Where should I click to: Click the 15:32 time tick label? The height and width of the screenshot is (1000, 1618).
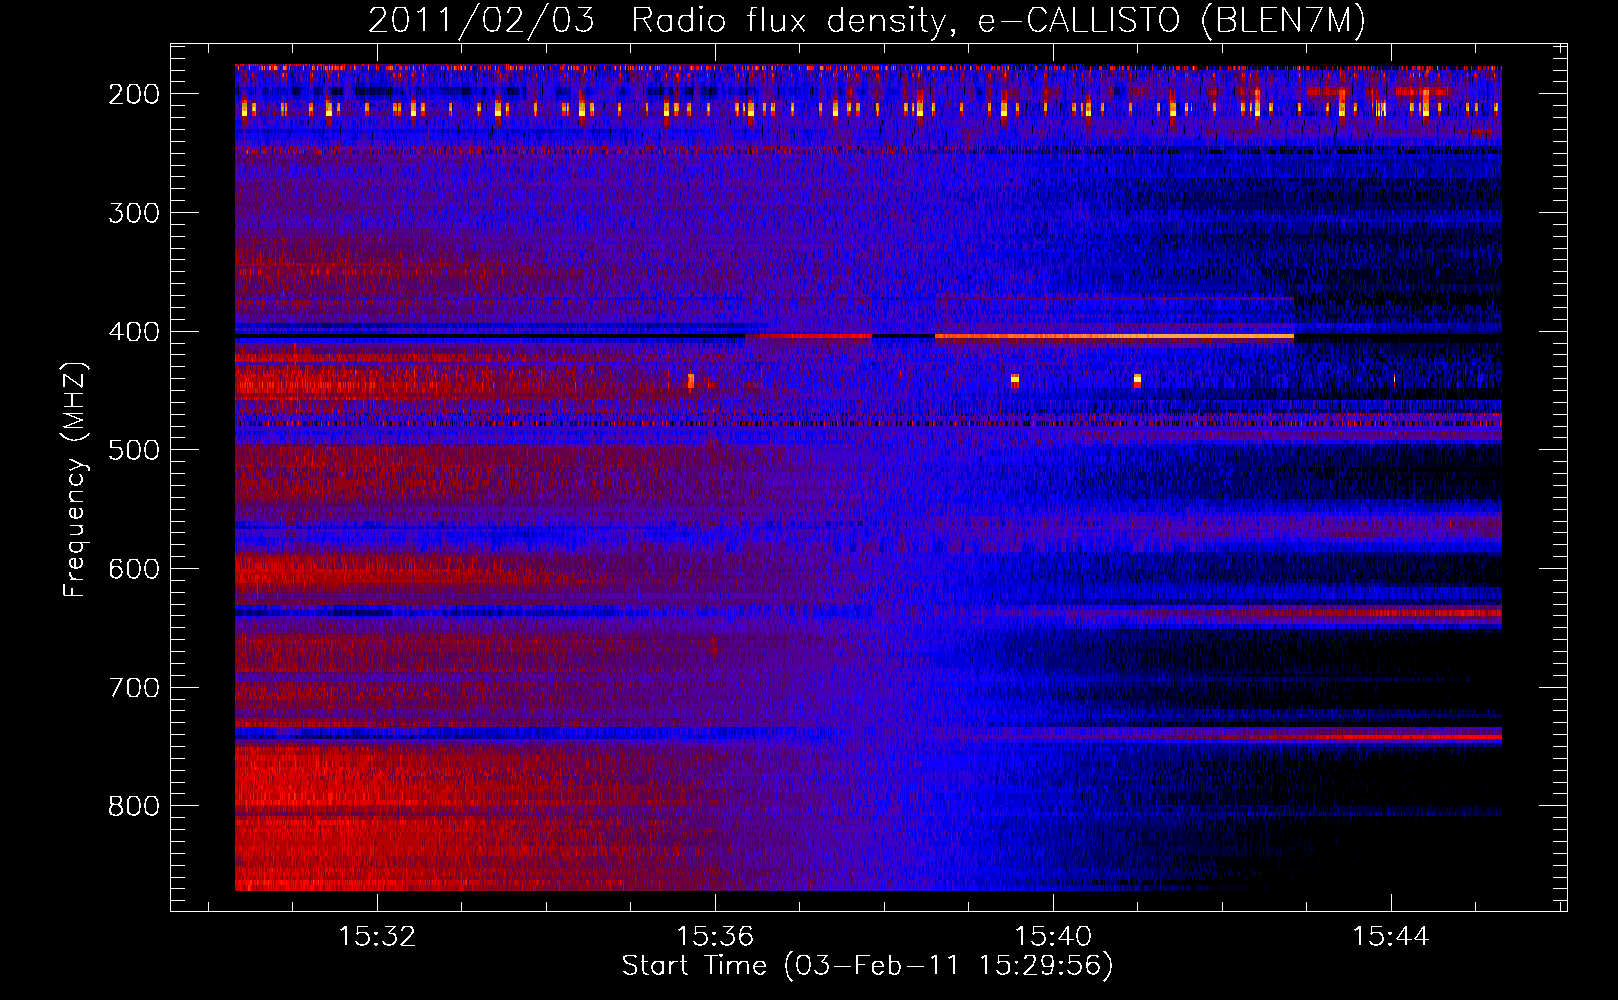tap(377, 937)
